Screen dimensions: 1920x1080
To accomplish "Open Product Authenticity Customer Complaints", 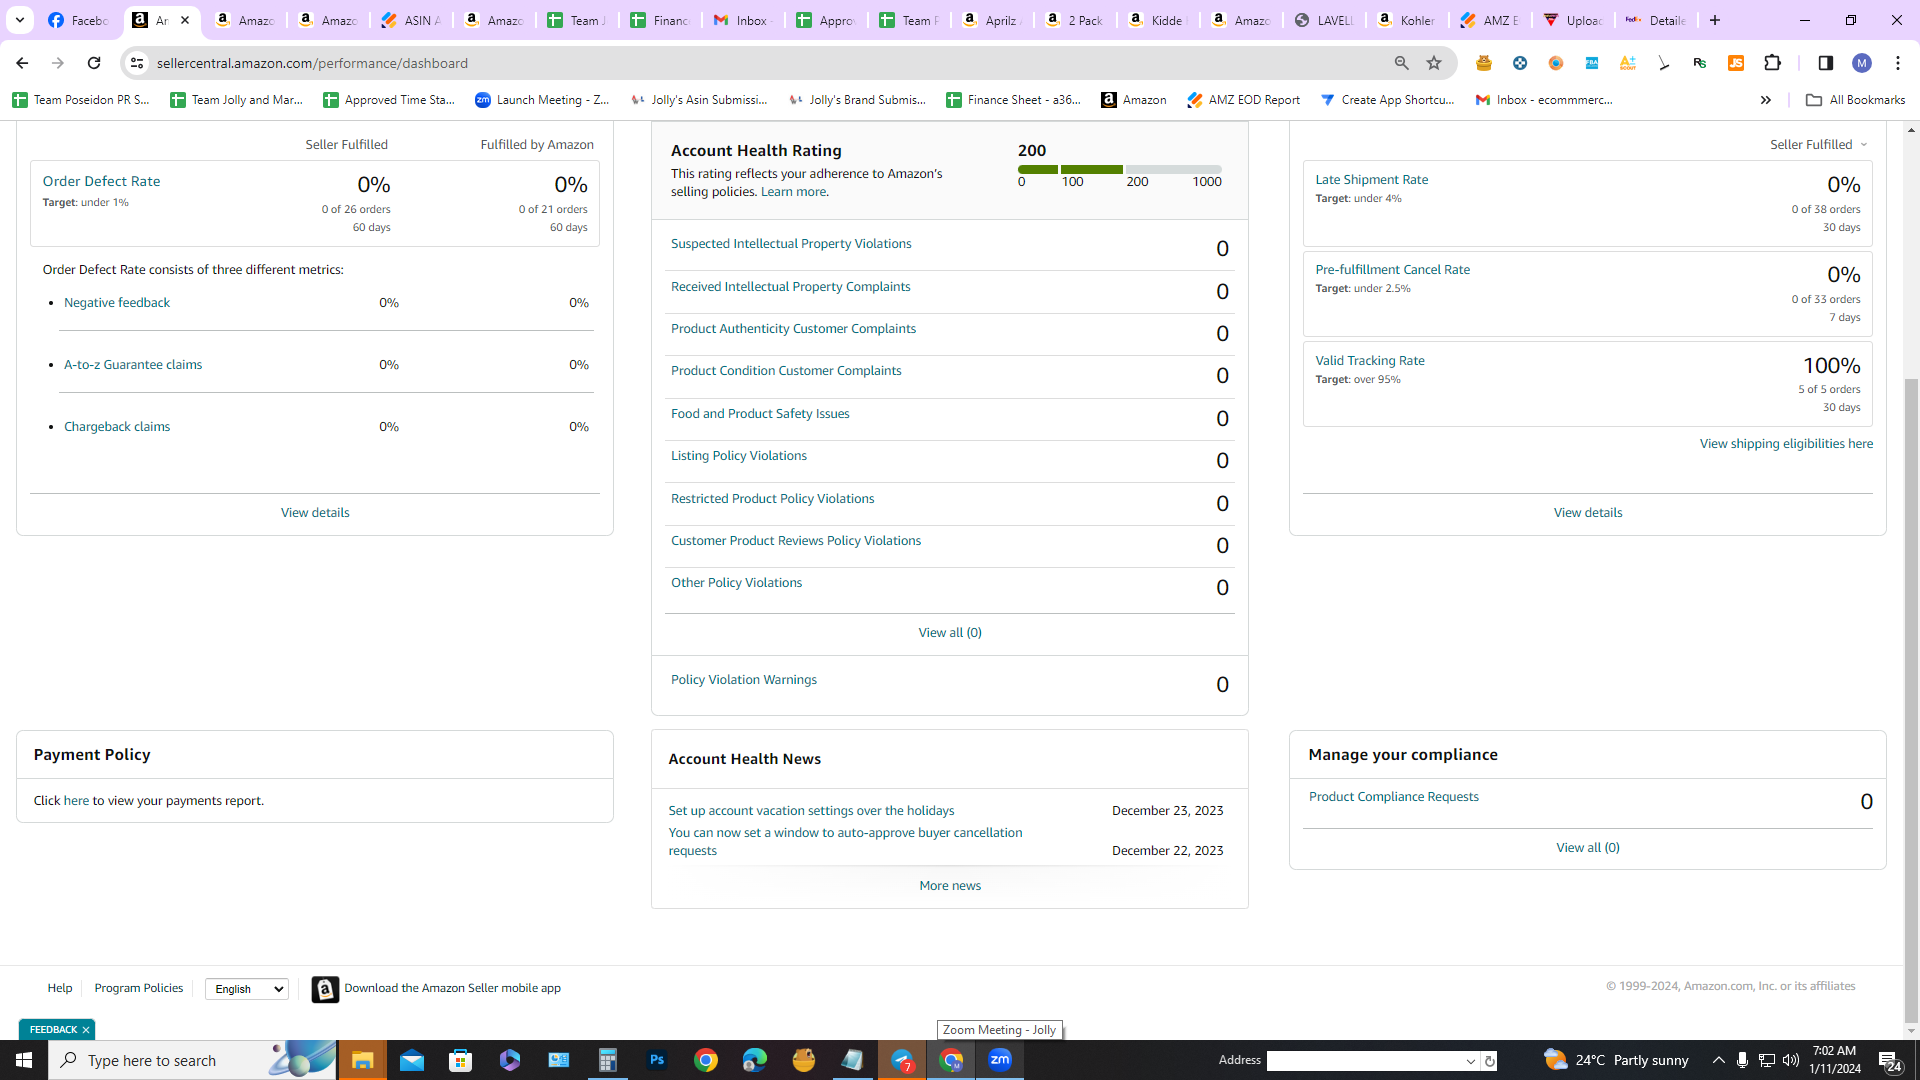I will pos(793,329).
